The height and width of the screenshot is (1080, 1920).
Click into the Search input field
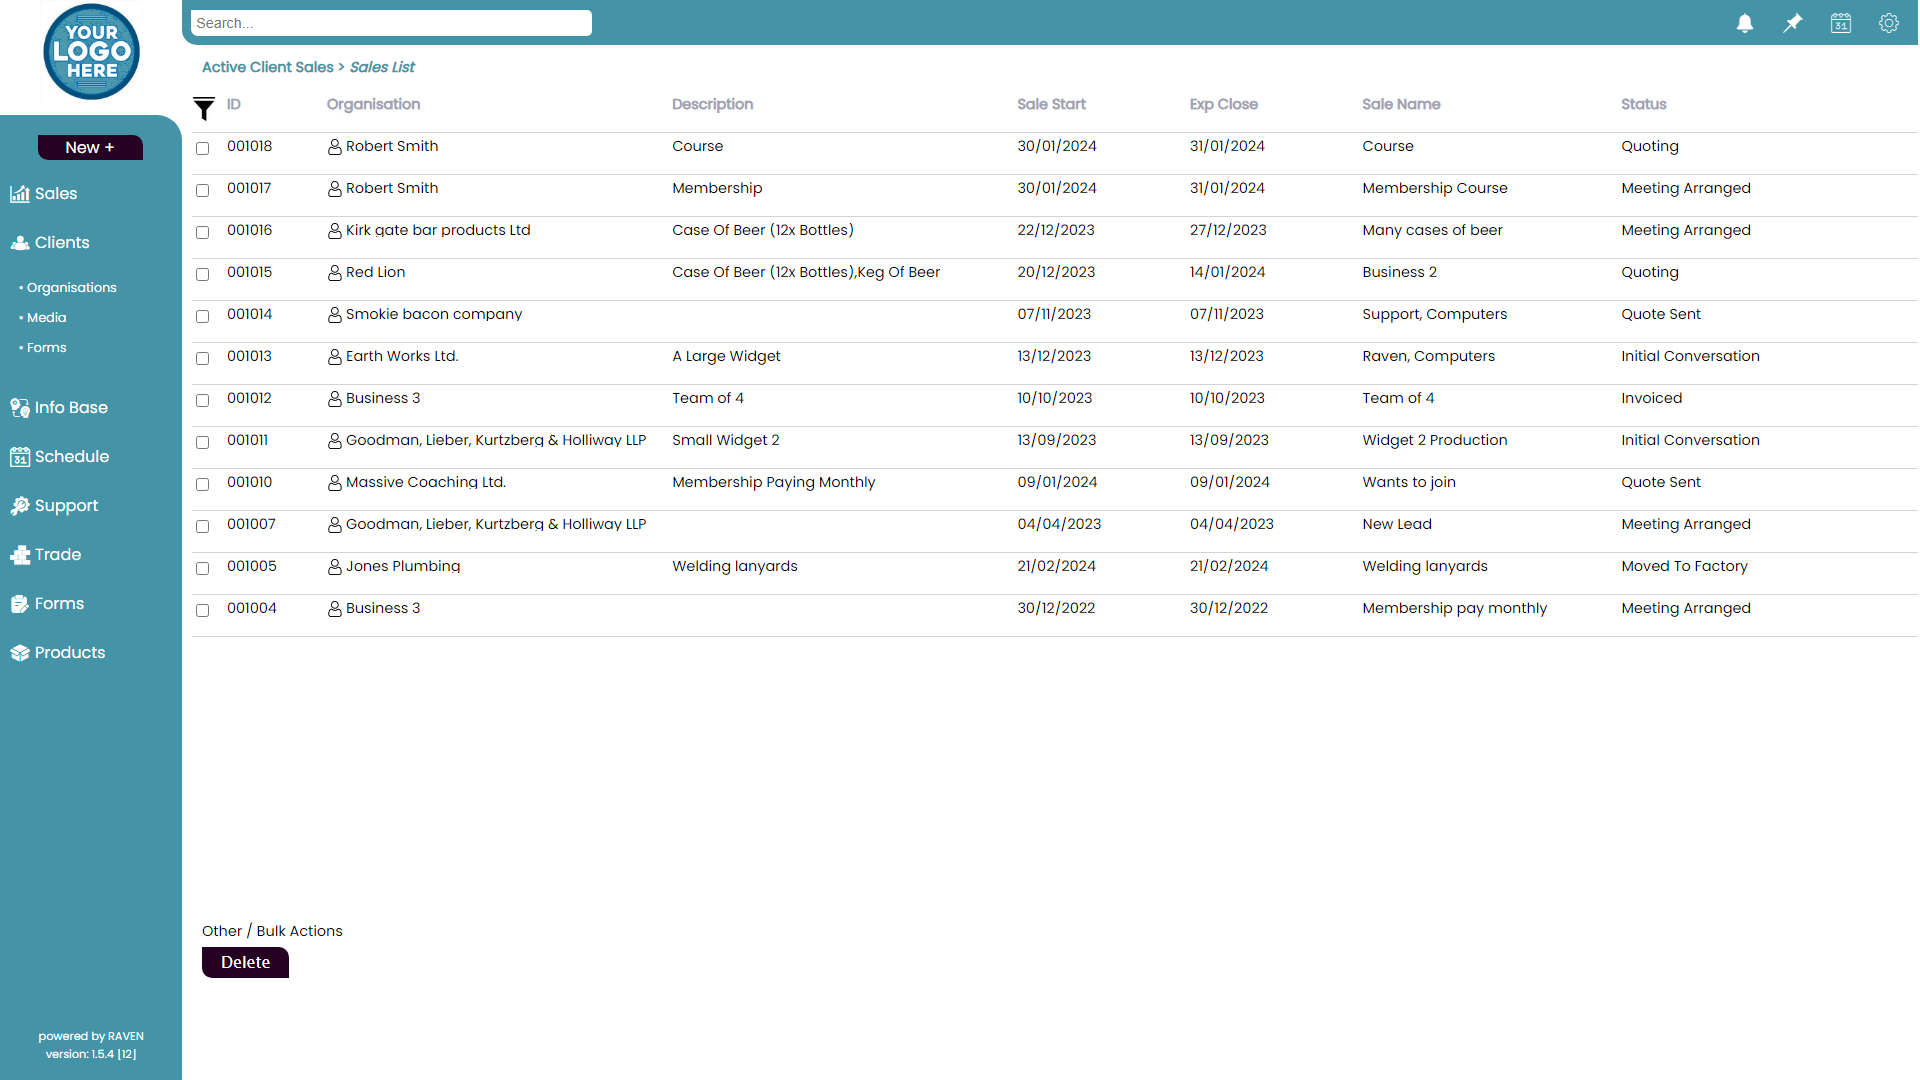point(391,23)
